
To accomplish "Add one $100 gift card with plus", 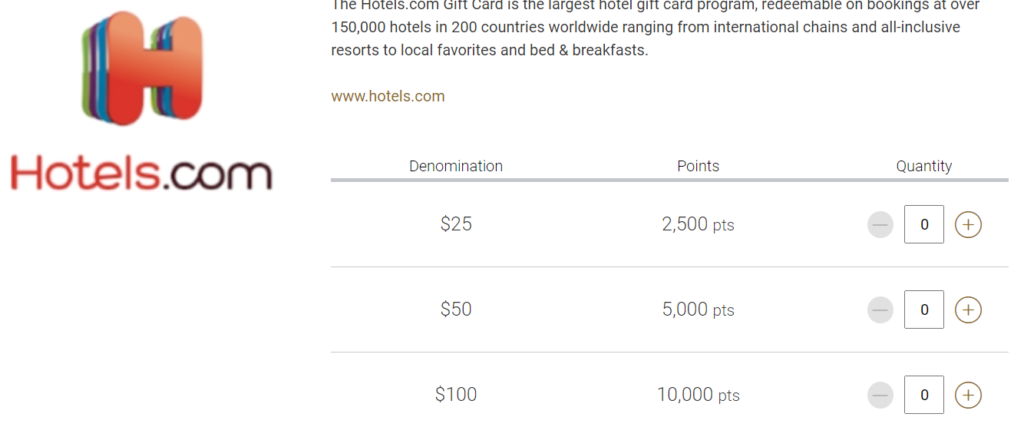I will pos(968,395).
